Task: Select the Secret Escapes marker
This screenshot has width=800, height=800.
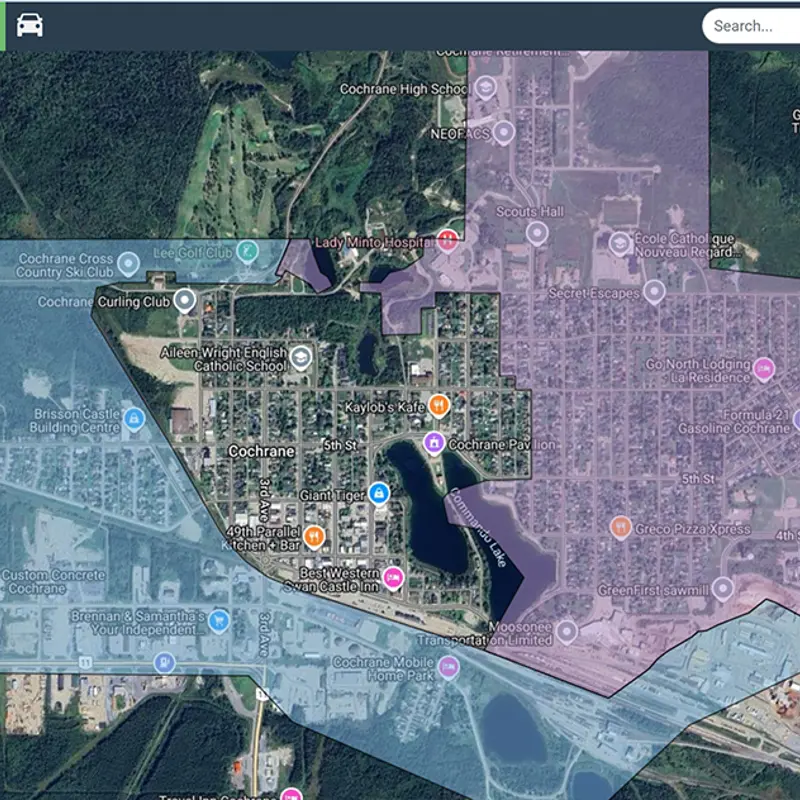Action: pyautogui.click(x=653, y=293)
